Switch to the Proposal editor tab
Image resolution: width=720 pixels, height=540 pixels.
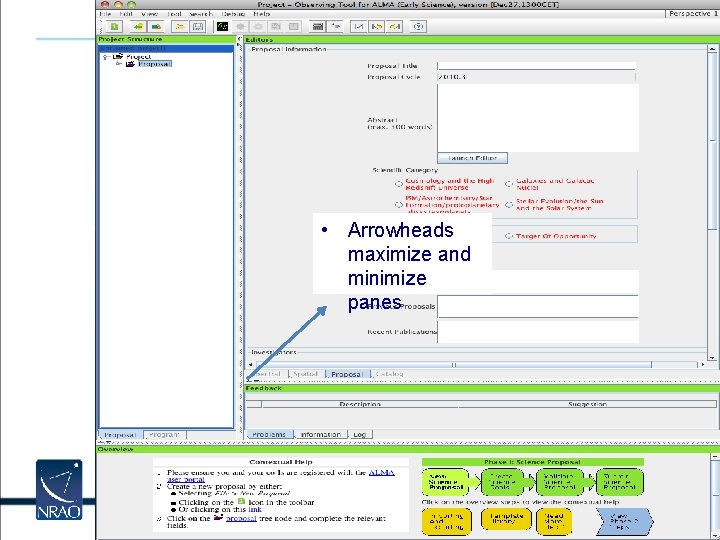tap(347, 374)
